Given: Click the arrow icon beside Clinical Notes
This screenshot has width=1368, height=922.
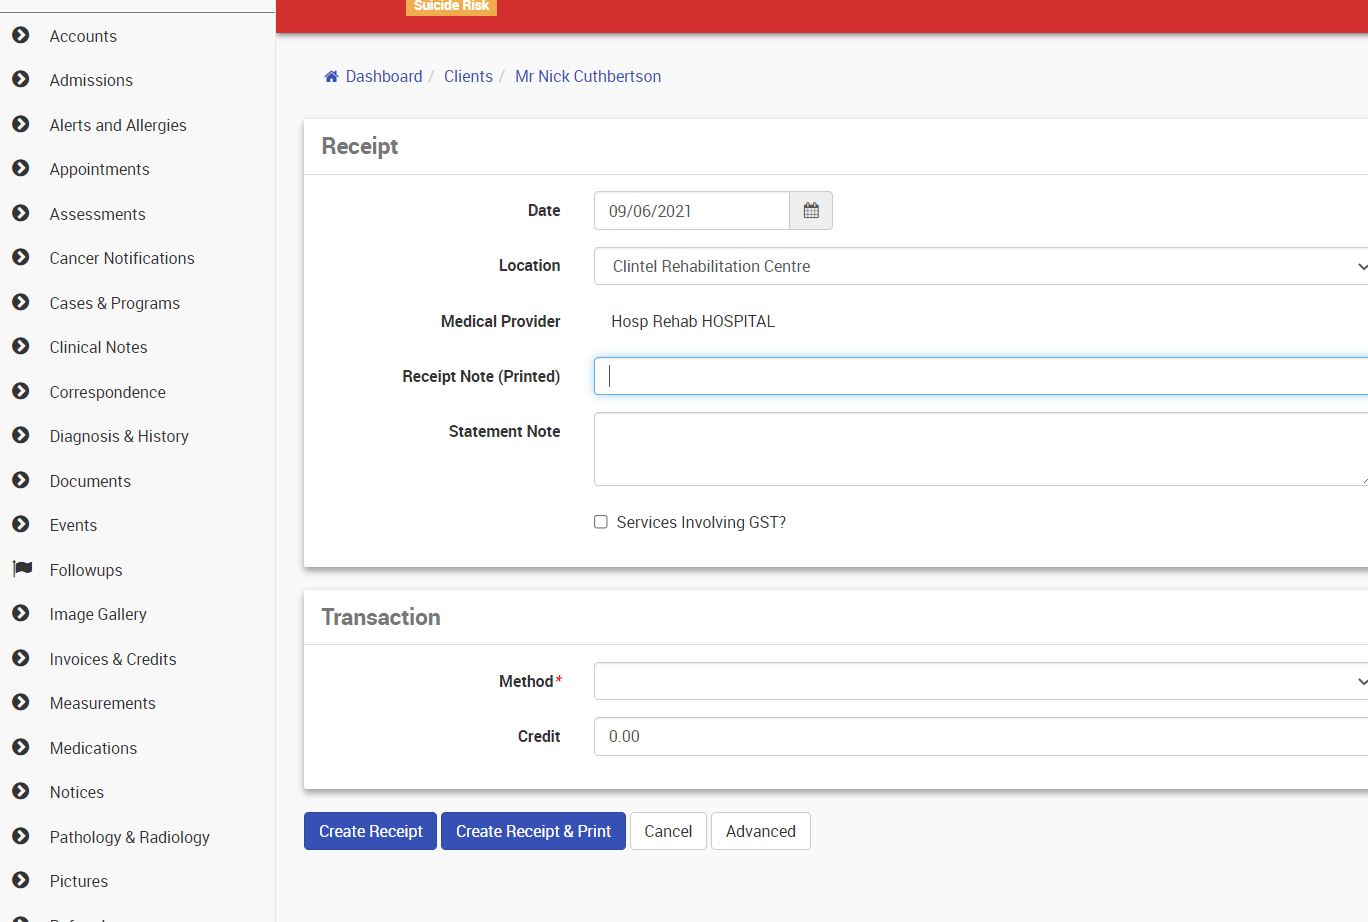Looking at the screenshot, I should pyautogui.click(x=21, y=347).
